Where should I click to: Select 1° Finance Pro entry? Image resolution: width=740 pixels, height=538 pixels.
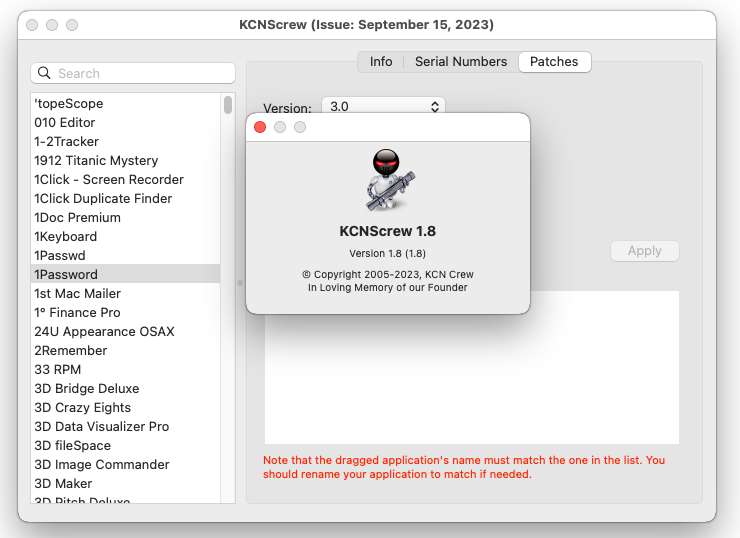(126, 312)
